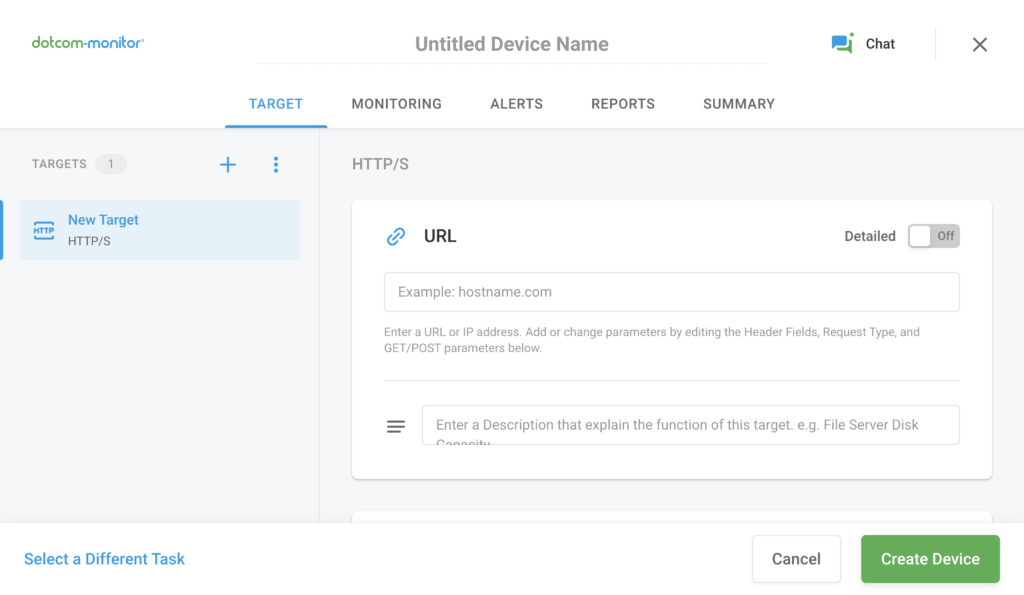Focus the URL hostname input field

(672, 292)
